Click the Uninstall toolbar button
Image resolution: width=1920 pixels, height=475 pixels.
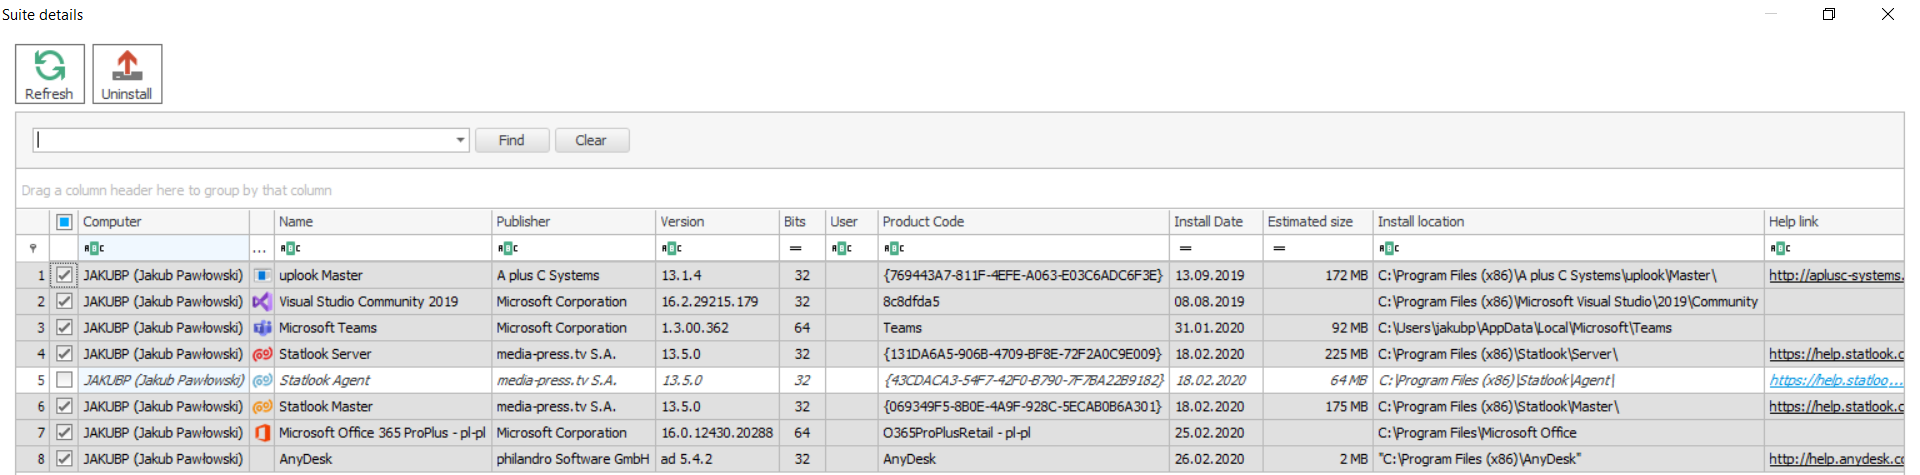127,74
